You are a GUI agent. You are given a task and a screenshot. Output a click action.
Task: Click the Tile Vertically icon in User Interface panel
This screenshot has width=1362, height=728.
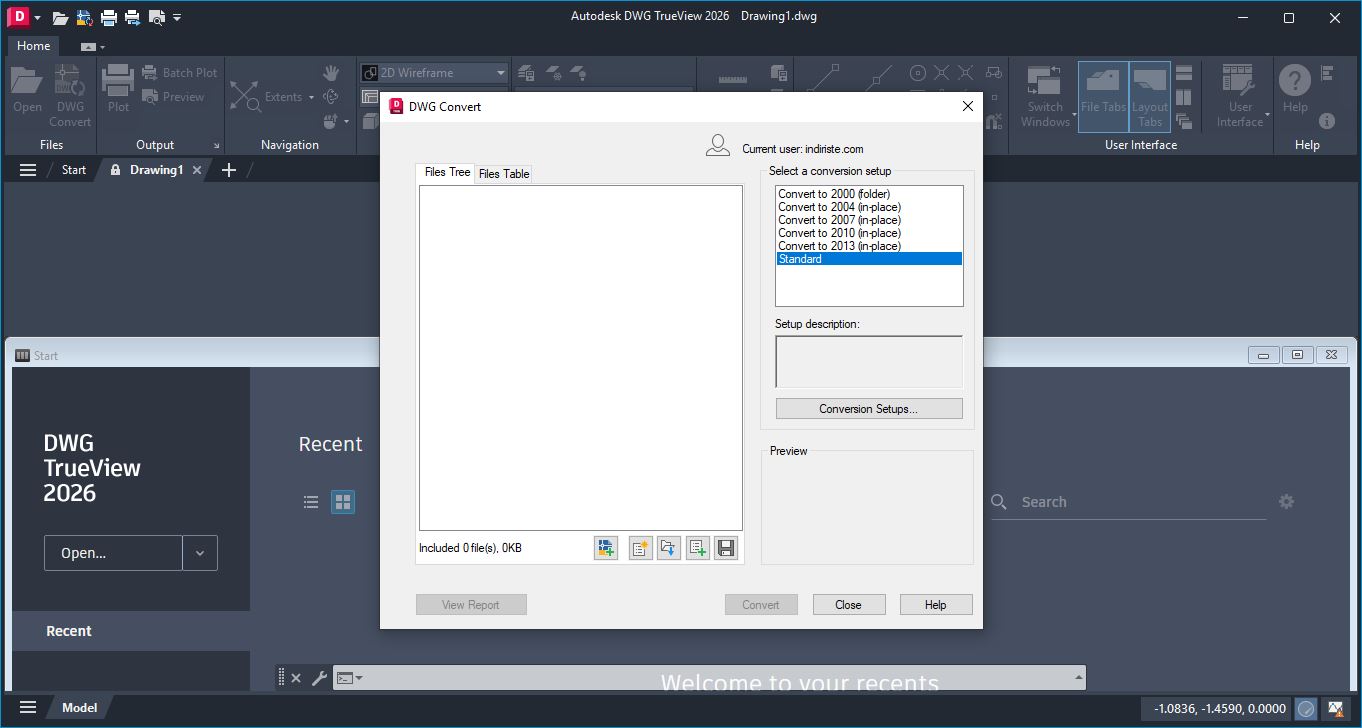(1184, 97)
